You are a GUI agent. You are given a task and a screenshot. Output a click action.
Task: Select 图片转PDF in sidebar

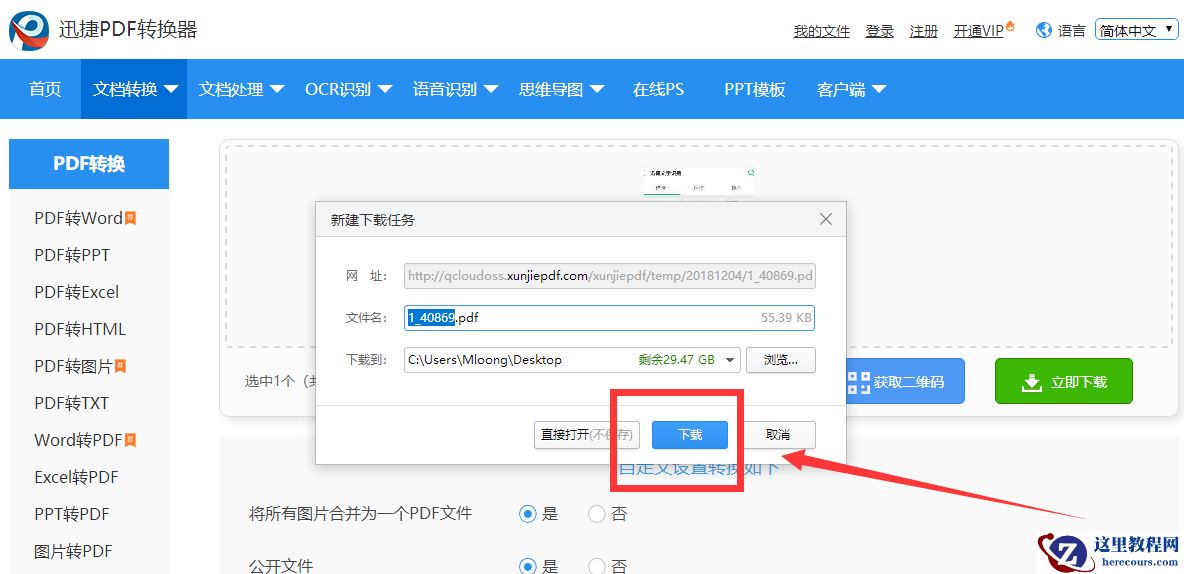(73, 551)
